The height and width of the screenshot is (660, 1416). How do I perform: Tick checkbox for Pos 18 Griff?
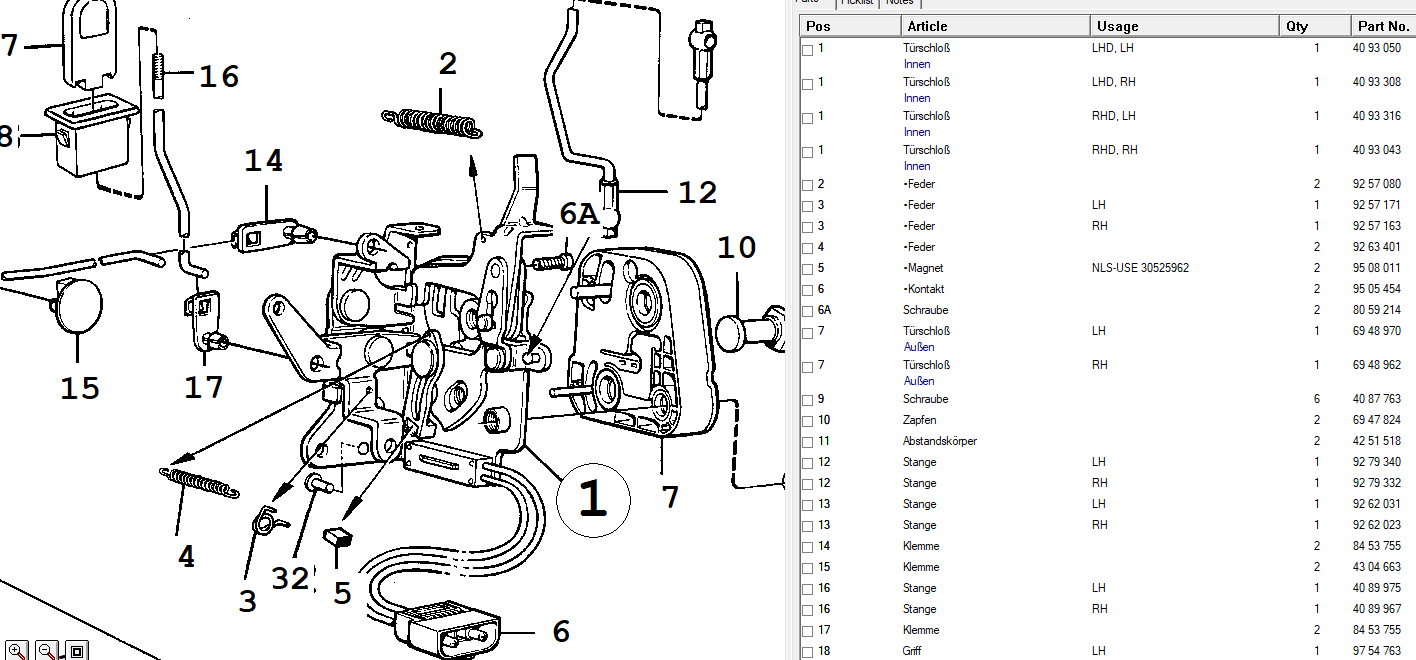tap(807, 652)
